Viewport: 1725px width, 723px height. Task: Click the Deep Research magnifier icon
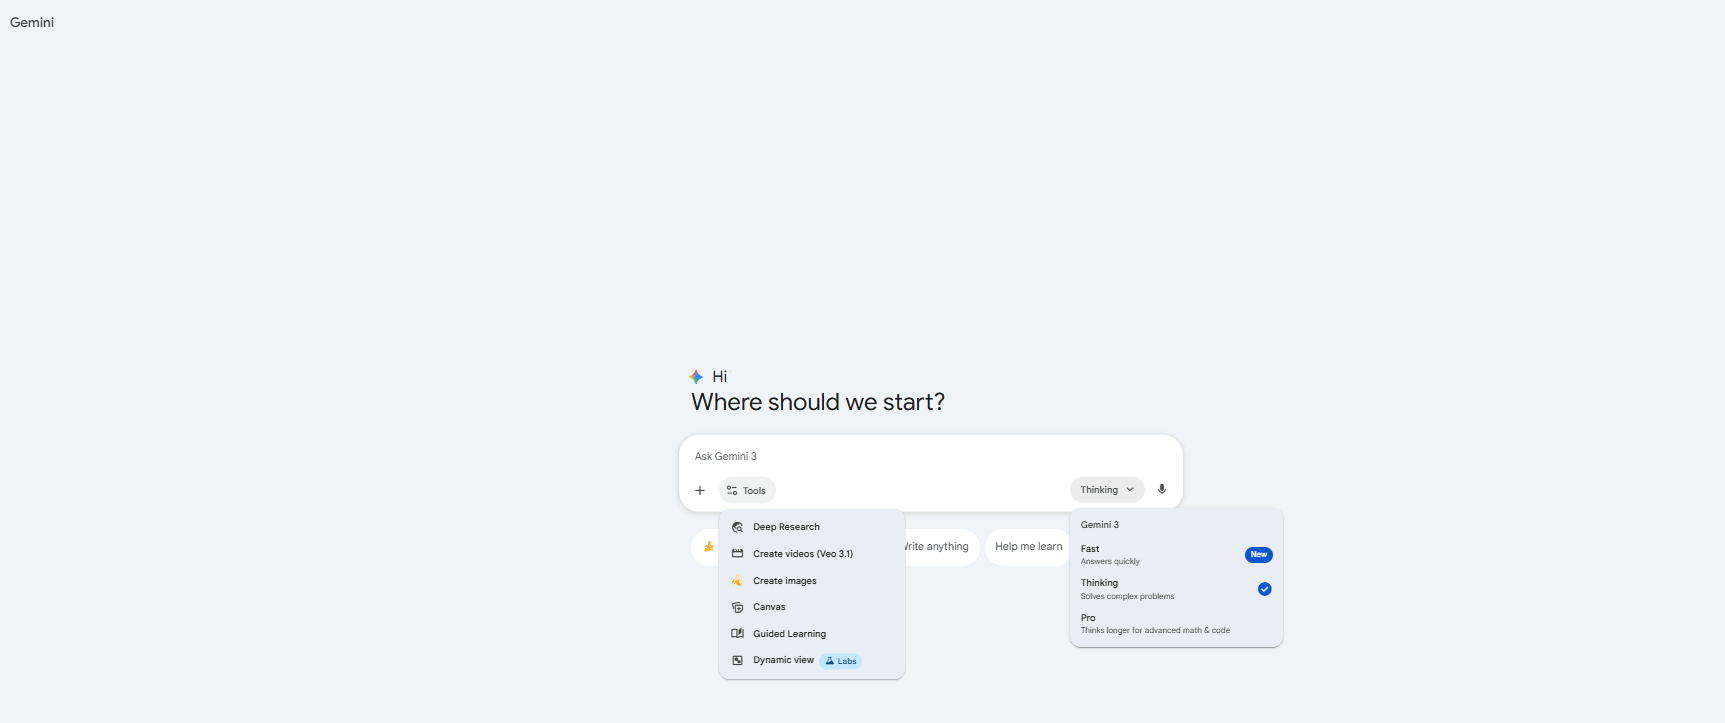click(x=737, y=527)
